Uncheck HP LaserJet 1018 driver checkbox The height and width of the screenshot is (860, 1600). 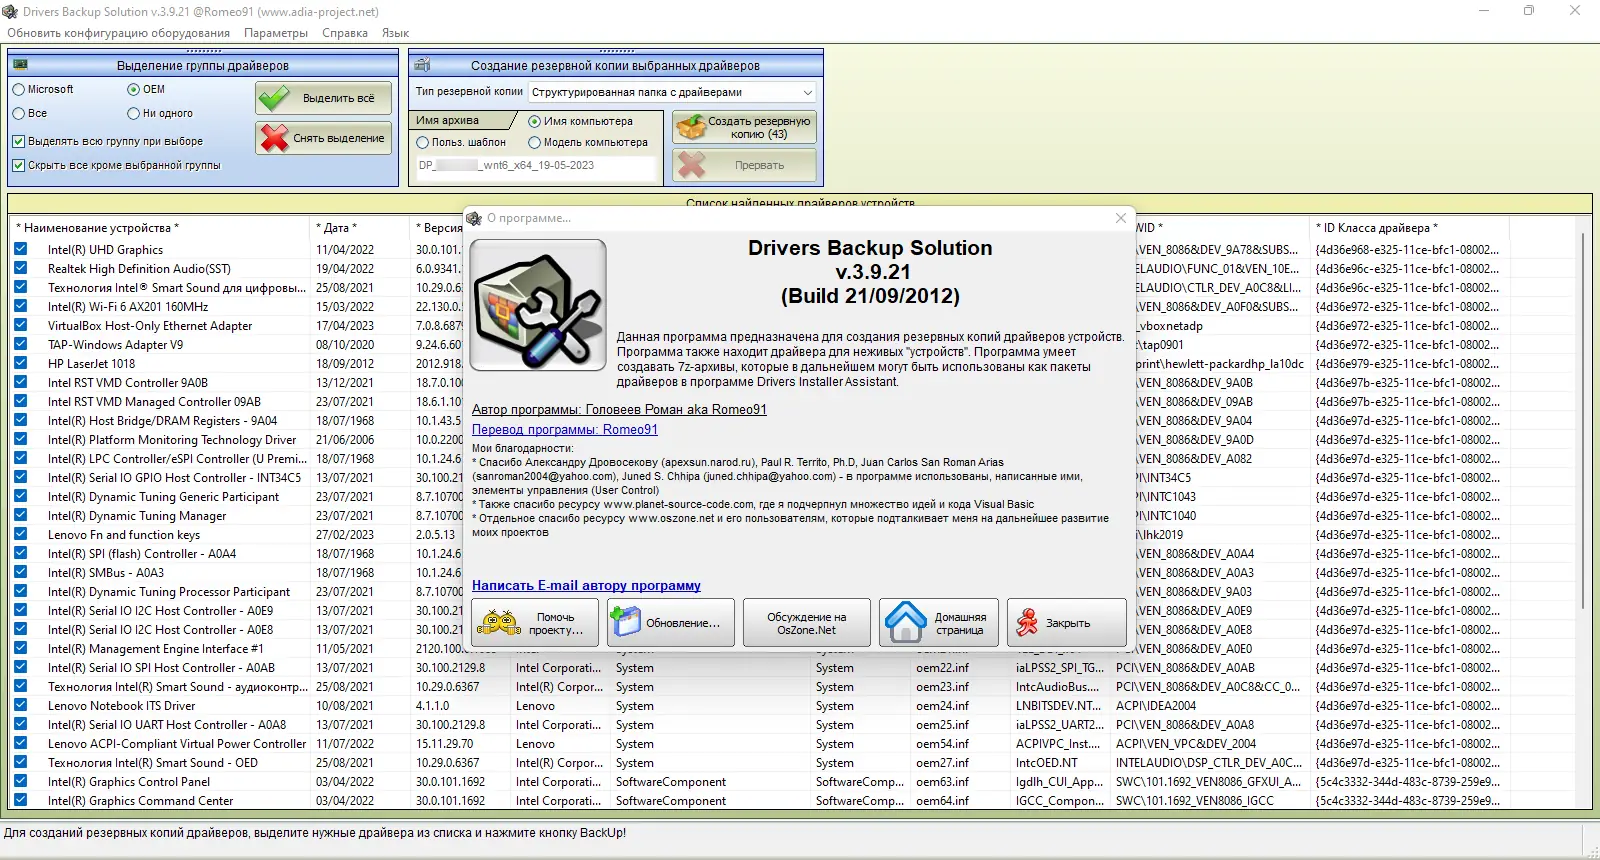point(21,363)
